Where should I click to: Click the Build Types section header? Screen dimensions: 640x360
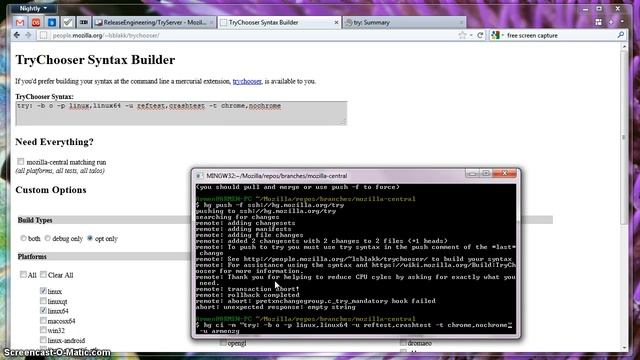[x=35, y=220]
